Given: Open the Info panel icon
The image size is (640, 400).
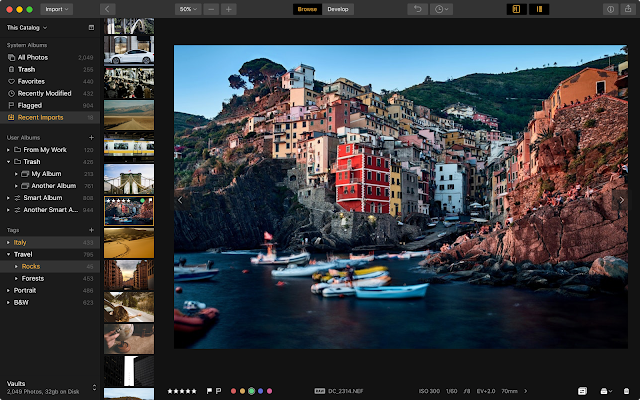Looking at the screenshot, I should pos(611,9).
